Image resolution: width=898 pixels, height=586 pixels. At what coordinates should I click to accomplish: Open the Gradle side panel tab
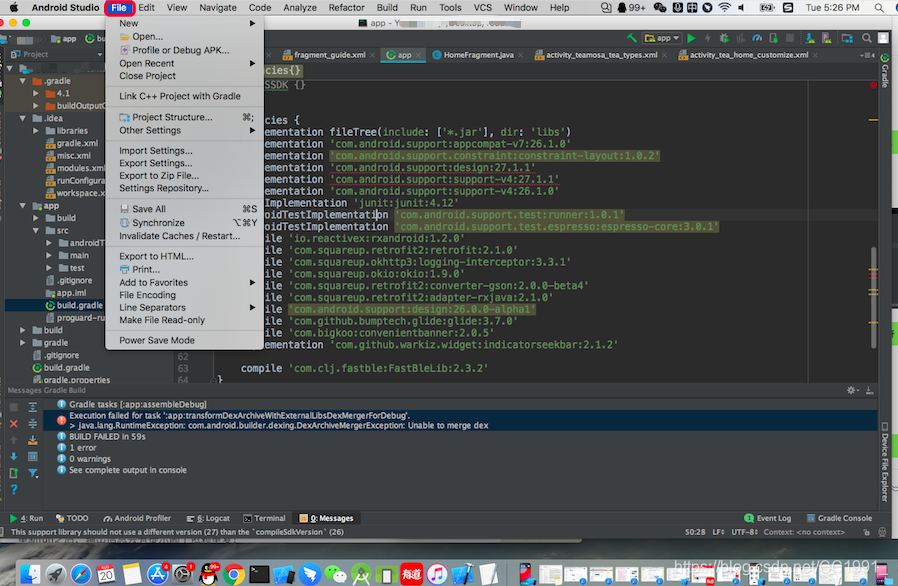(885, 71)
